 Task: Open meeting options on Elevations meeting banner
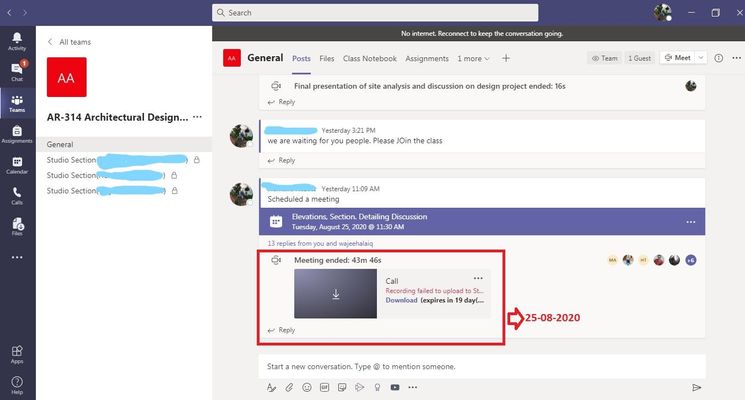[691, 222]
